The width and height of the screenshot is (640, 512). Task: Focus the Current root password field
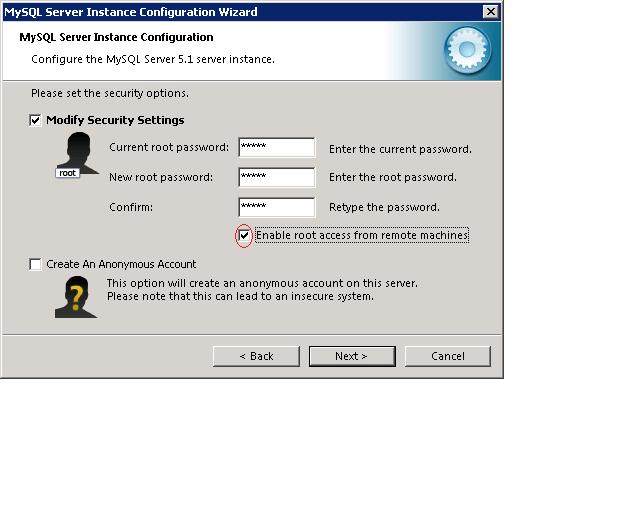click(x=277, y=147)
